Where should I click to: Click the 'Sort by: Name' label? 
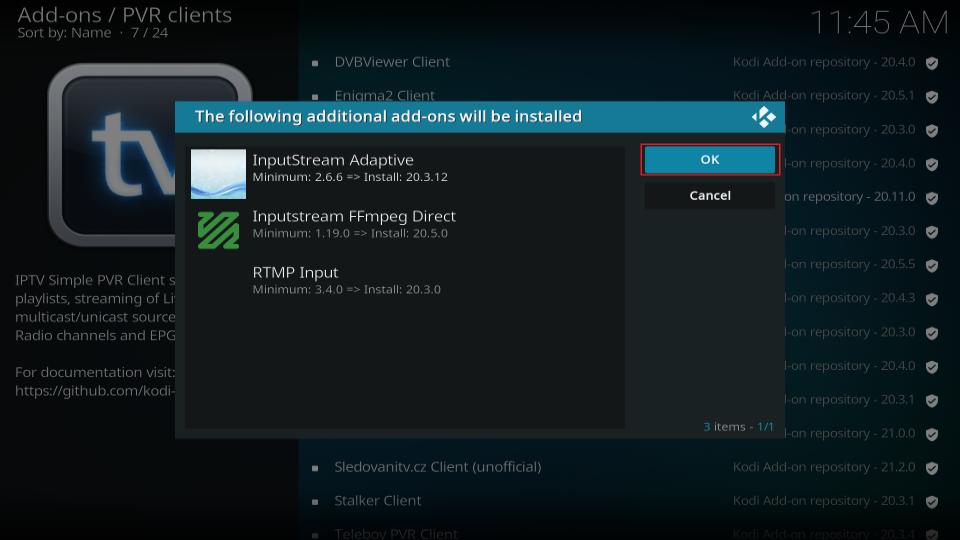[64, 33]
